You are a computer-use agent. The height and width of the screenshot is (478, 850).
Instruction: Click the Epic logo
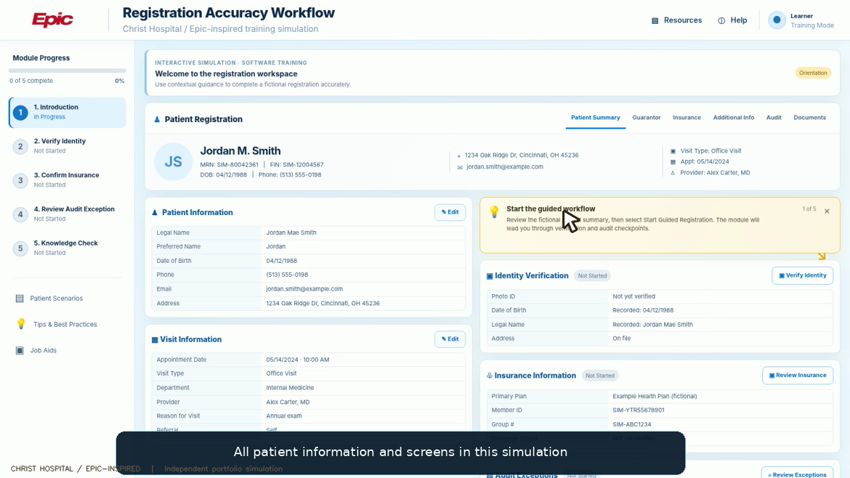(53, 20)
